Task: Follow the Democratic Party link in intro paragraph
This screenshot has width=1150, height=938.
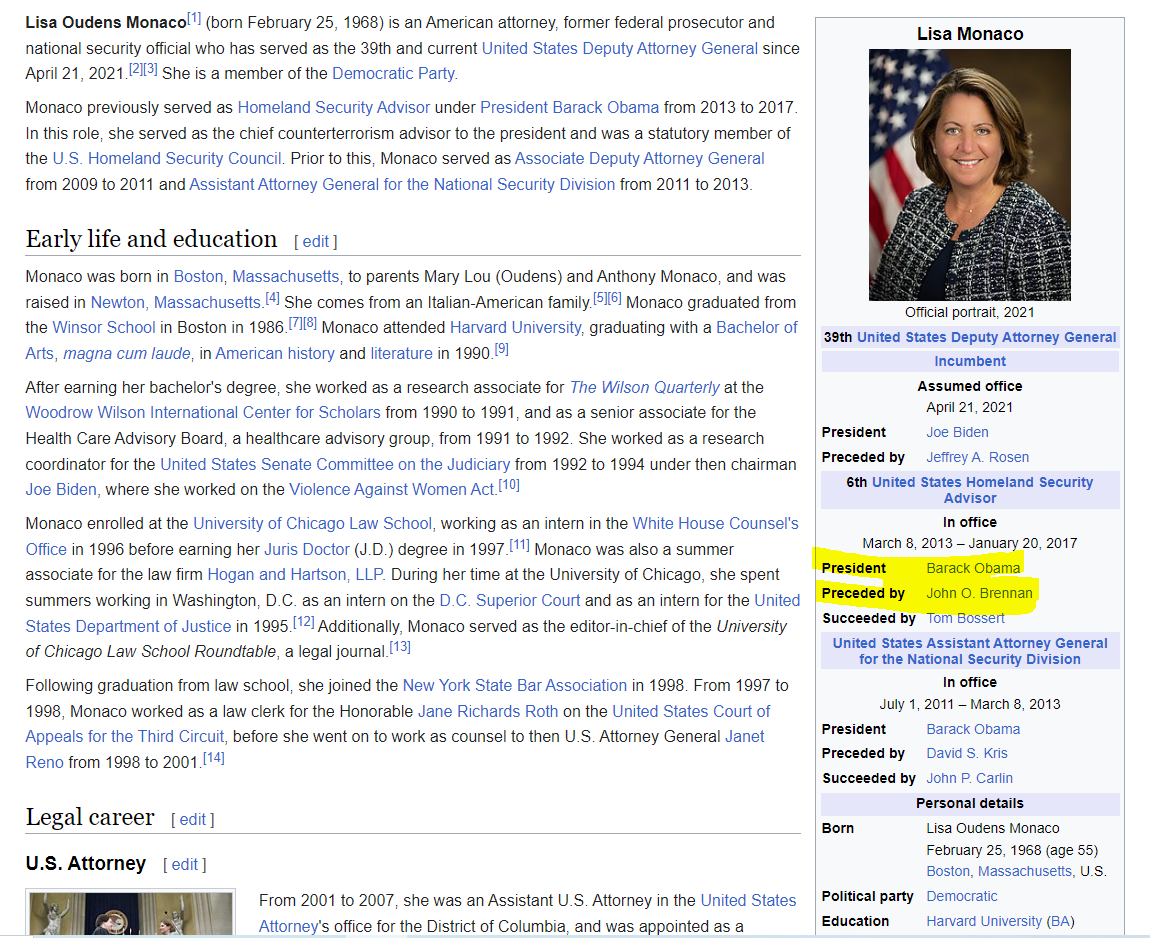Action: point(394,73)
